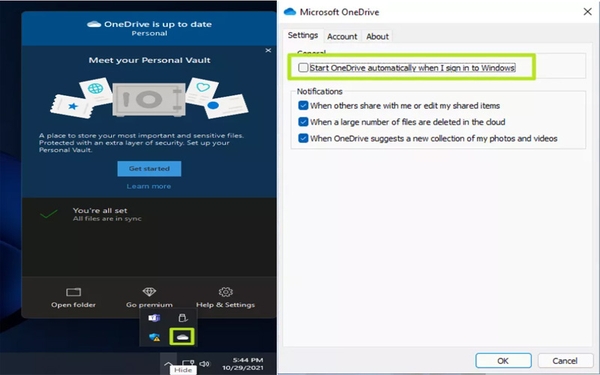
Task: Switch to the Account tab
Action: tap(342, 36)
